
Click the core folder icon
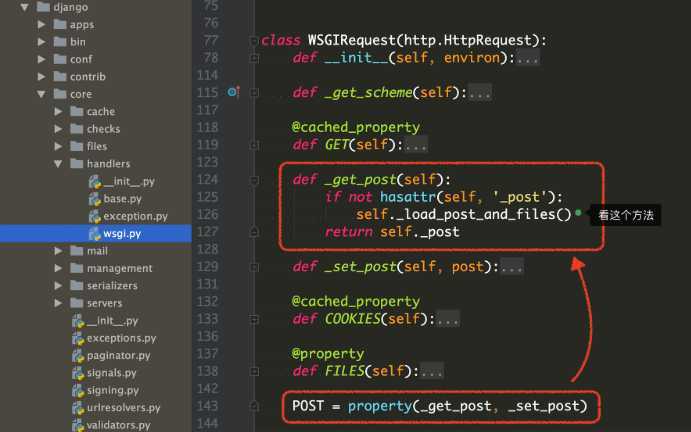pos(60,94)
